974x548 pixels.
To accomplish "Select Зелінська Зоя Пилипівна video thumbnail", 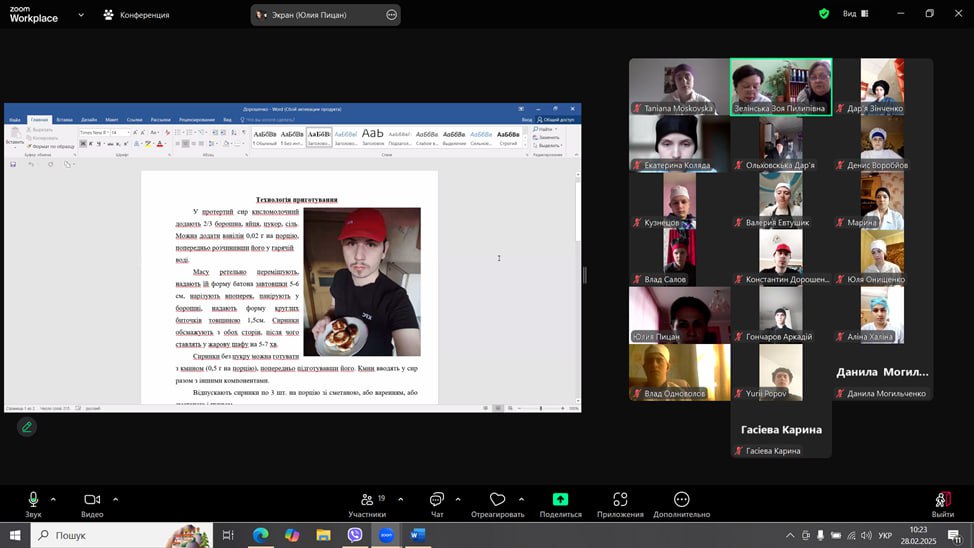I will pos(780,87).
